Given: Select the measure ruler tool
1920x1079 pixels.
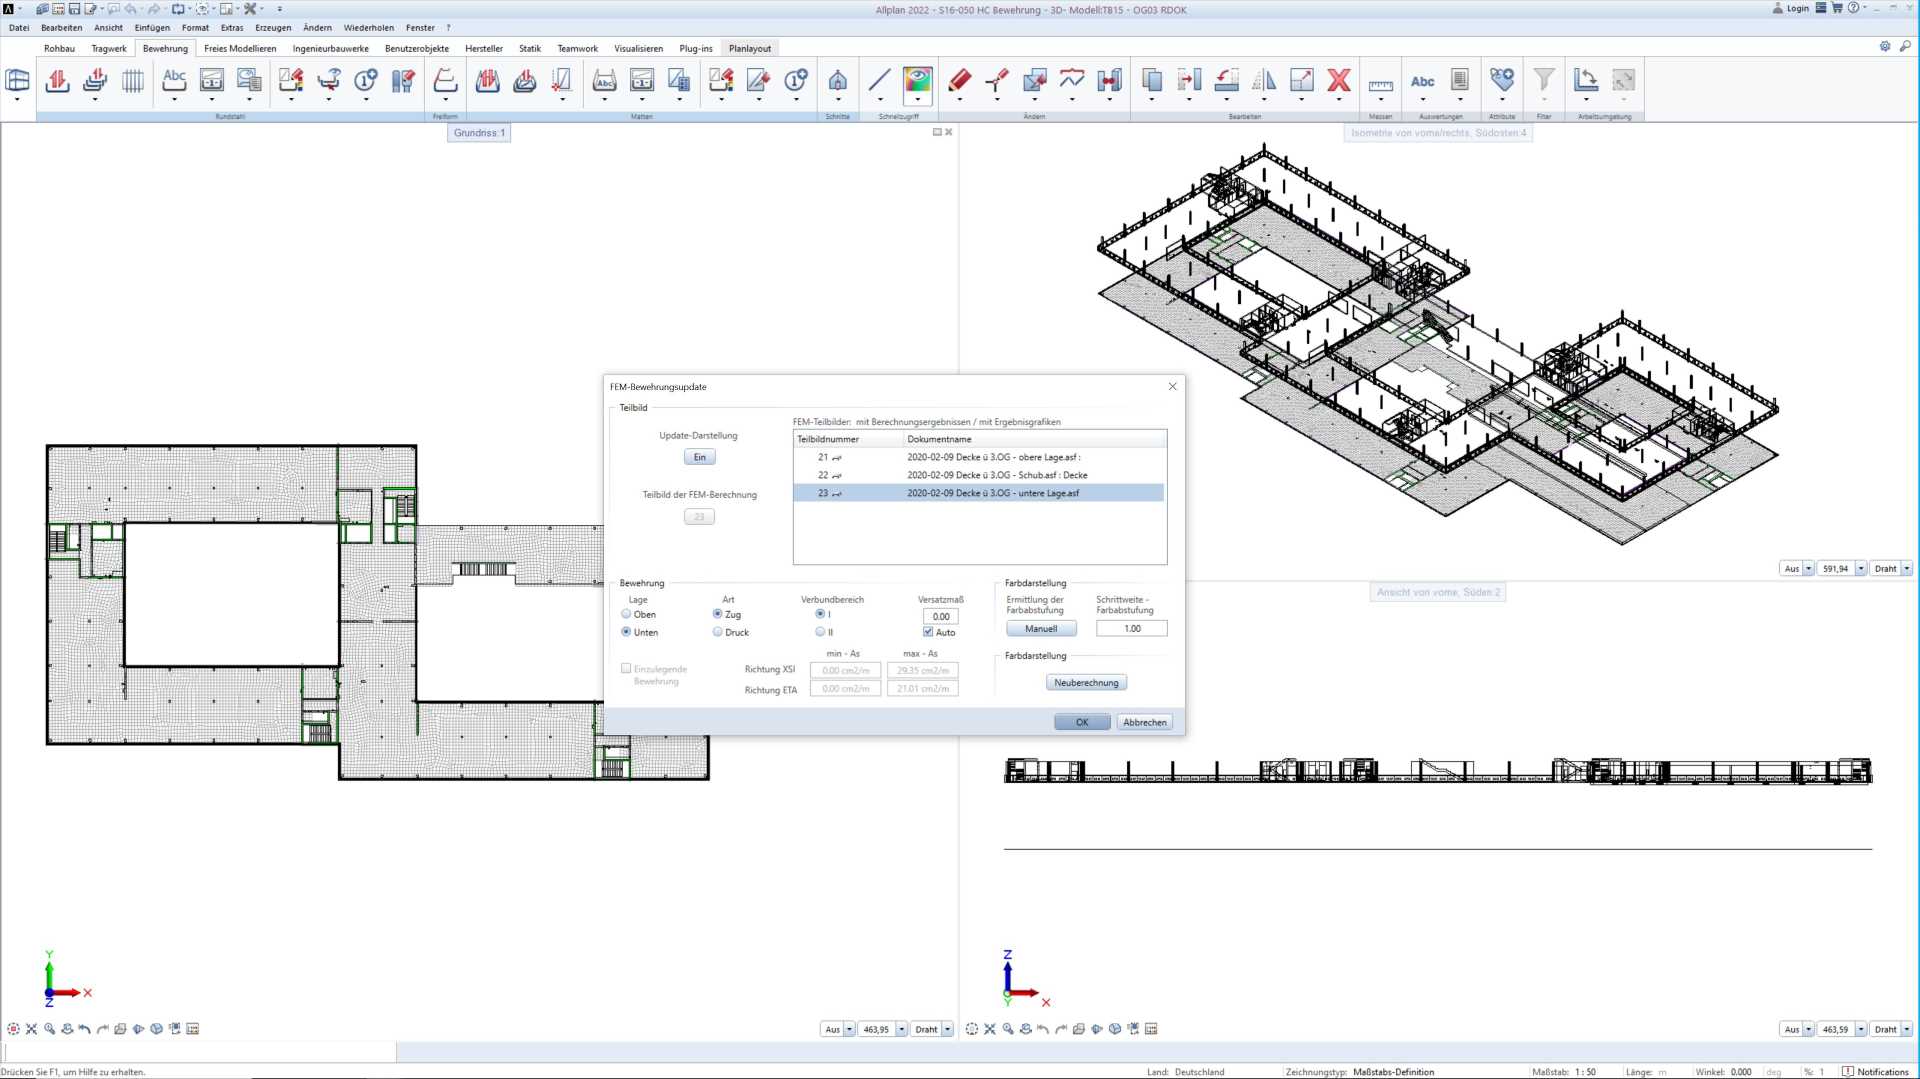Looking at the screenshot, I should [x=1380, y=83].
